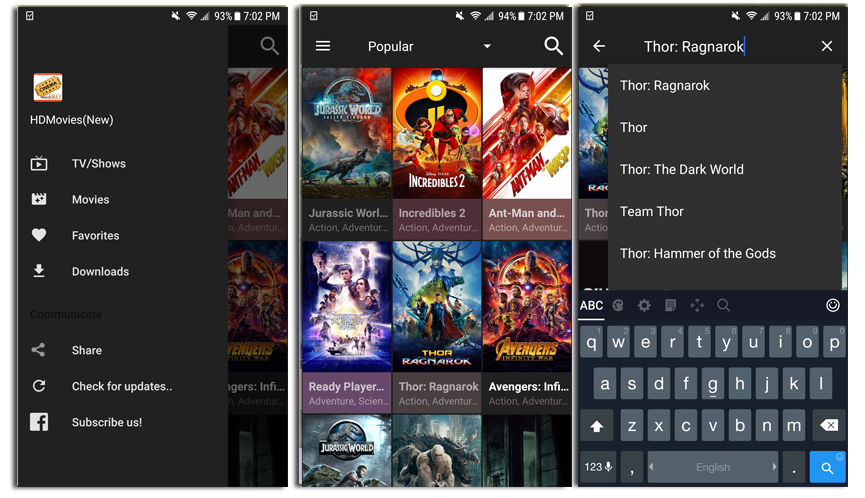Tap the backspace key

829,425
